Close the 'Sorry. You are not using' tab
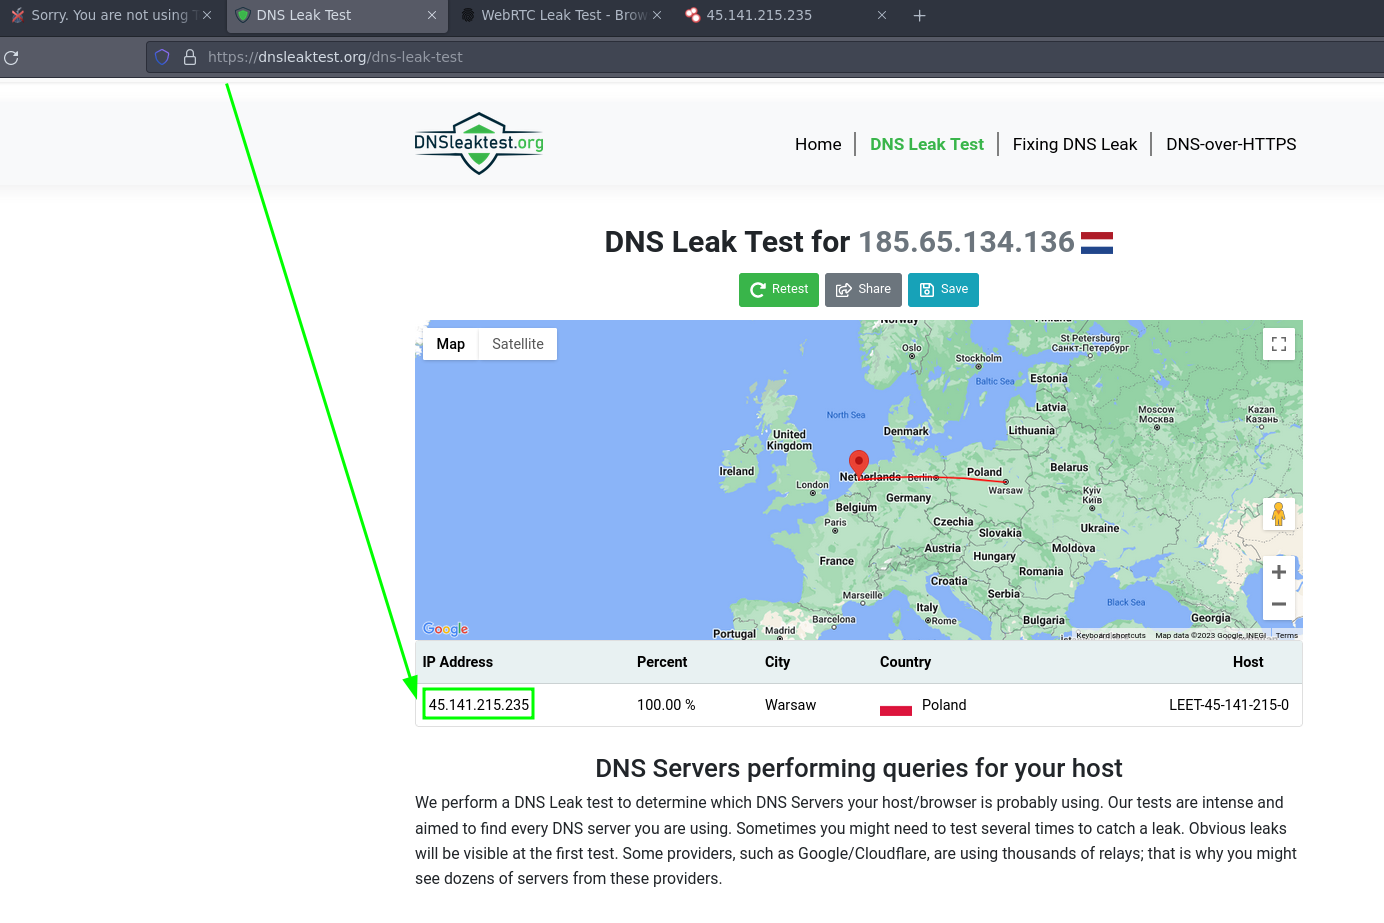The image size is (1384, 923). (207, 15)
